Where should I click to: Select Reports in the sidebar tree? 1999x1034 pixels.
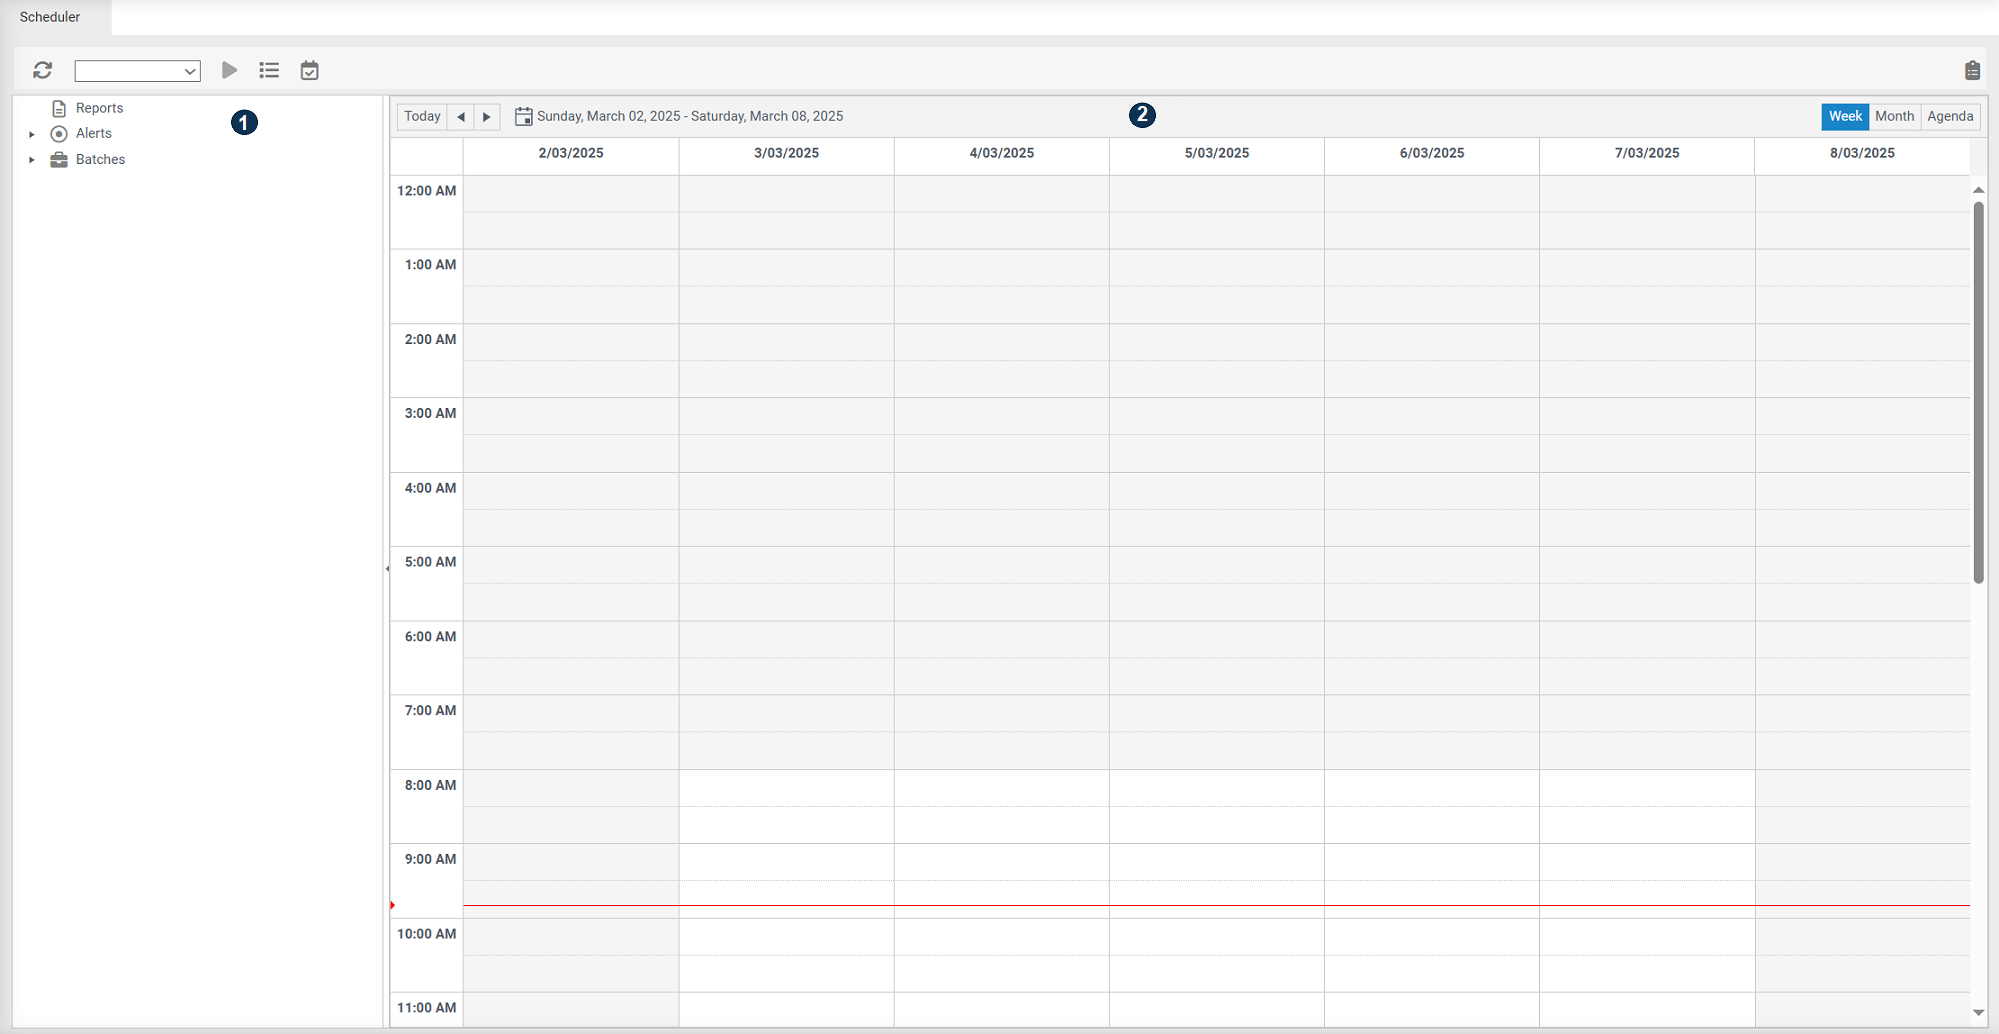pos(100,108)
